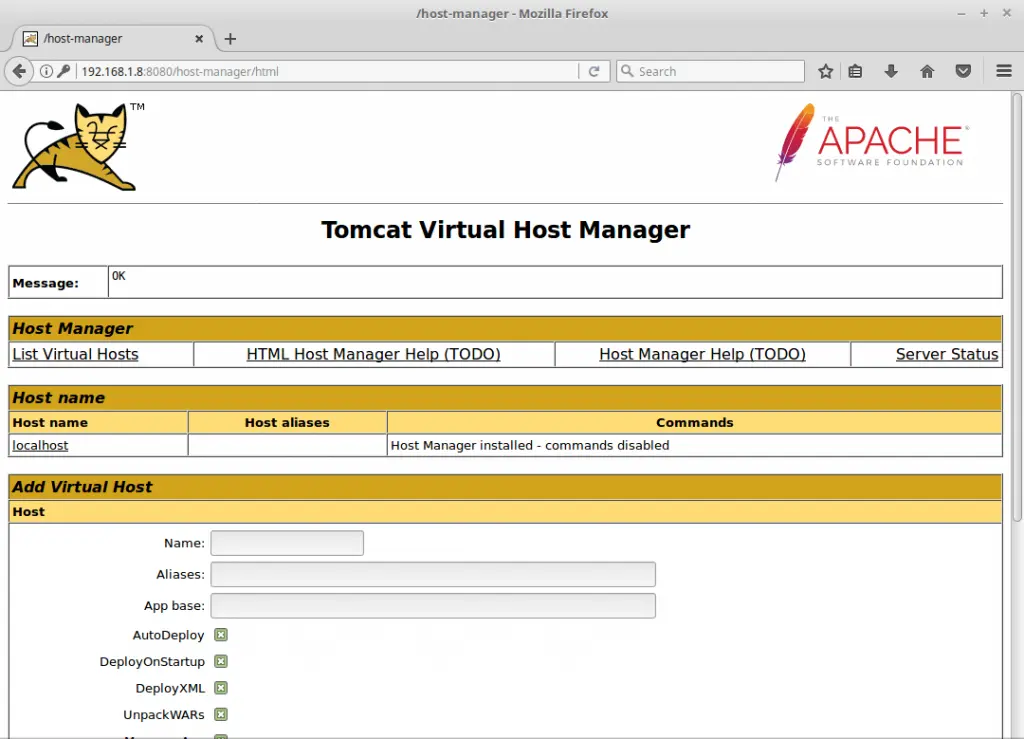Click the Tomcat cat logo
The image size is (1024, 739).
tap(77, 146)
